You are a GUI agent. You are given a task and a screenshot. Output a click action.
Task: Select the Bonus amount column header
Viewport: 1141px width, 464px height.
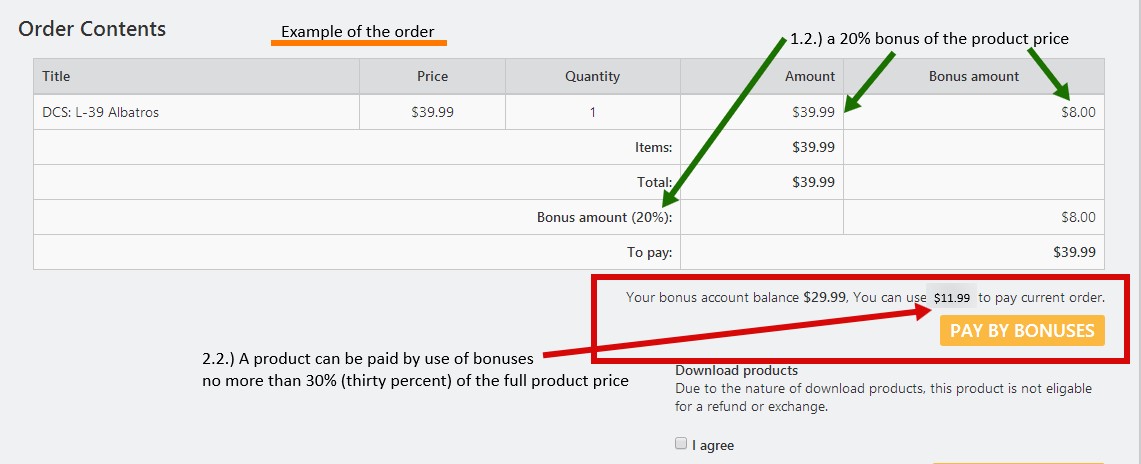click(973, 76)
